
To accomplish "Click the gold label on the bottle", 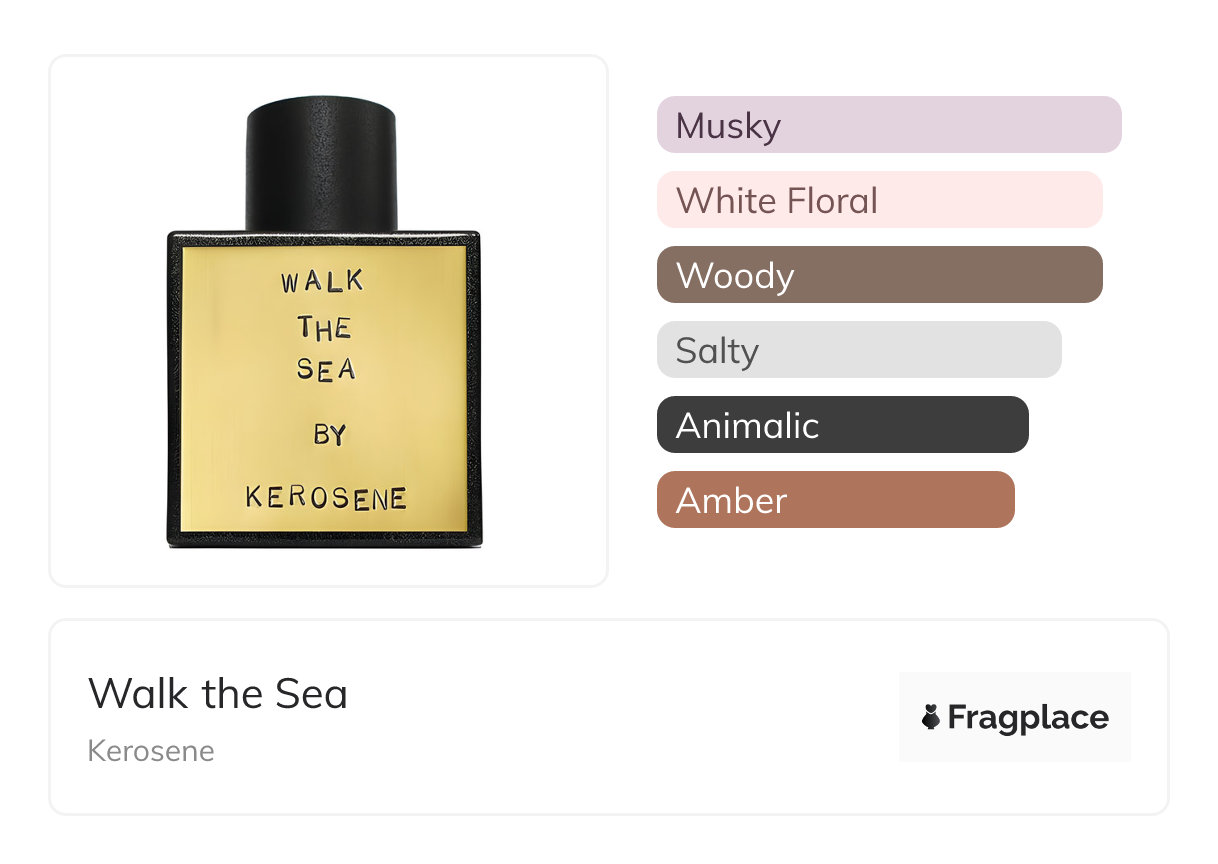I will click(324, 389).
